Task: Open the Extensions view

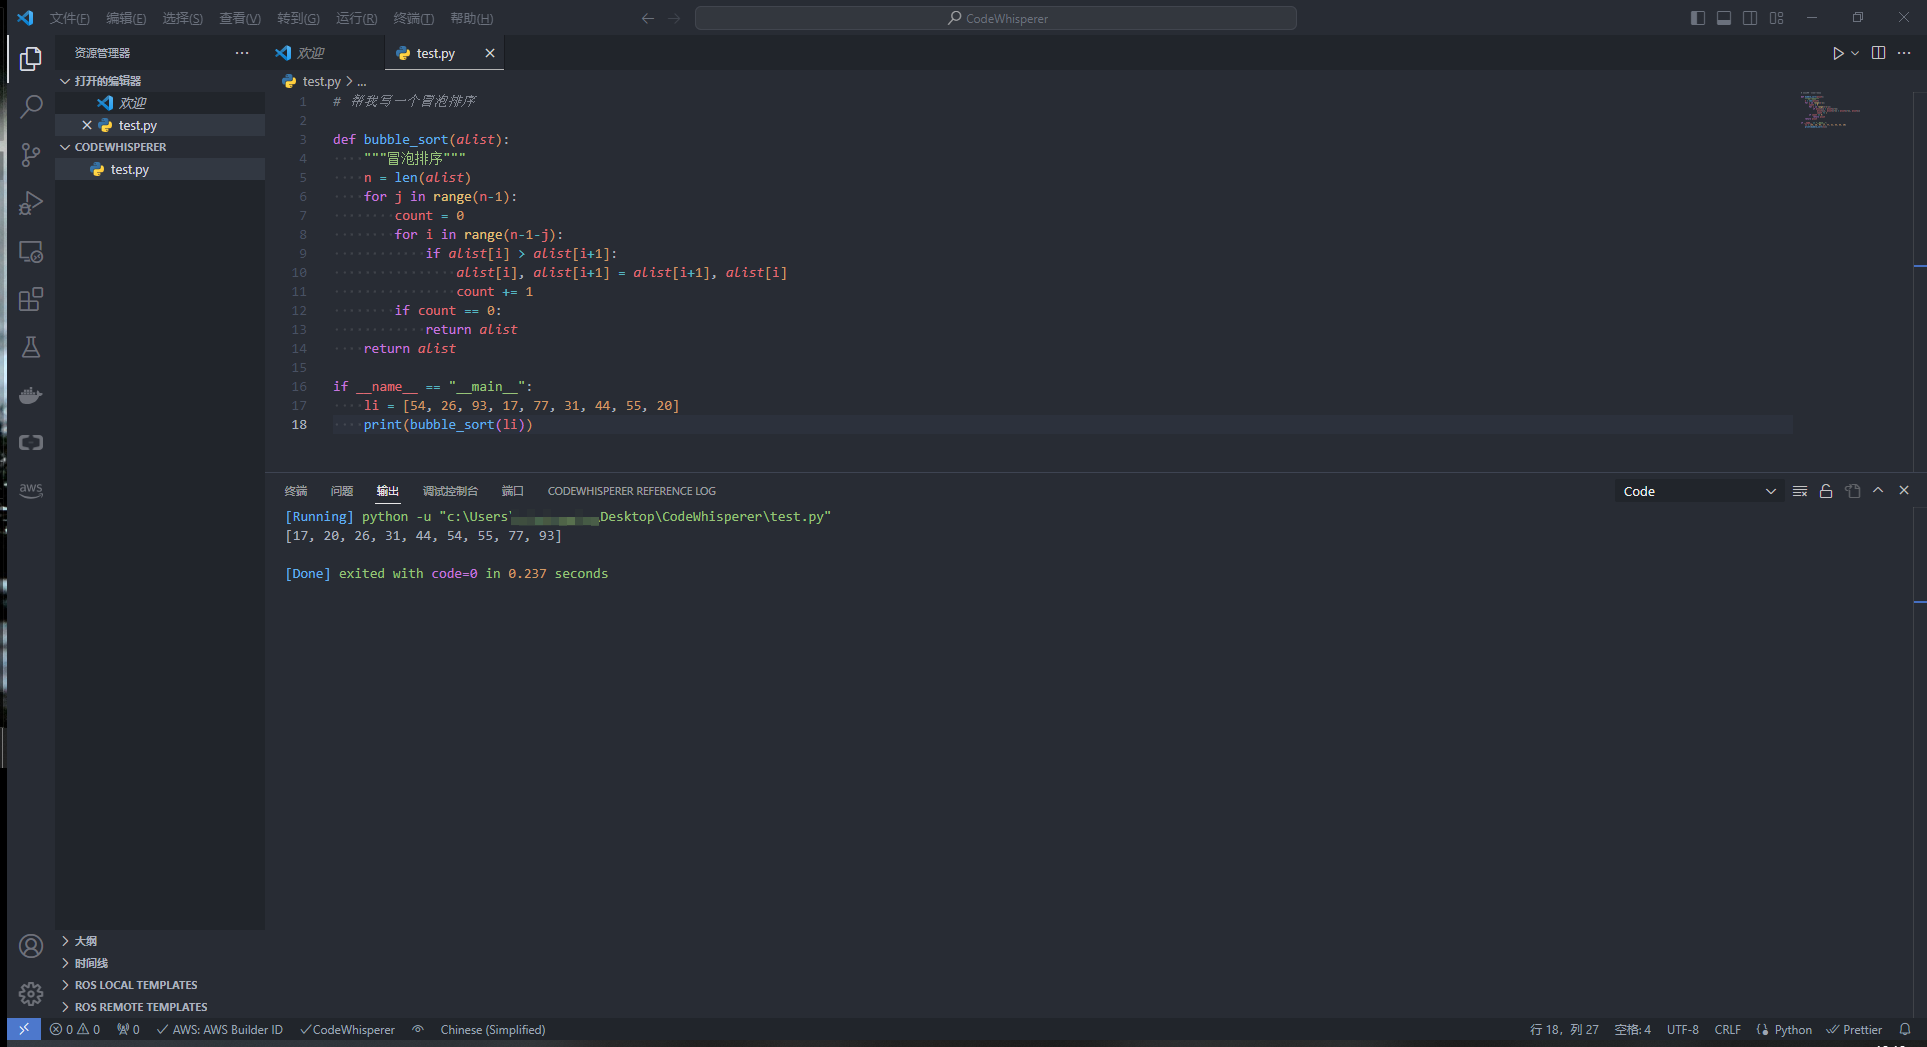Action: [x=31, y=299]
